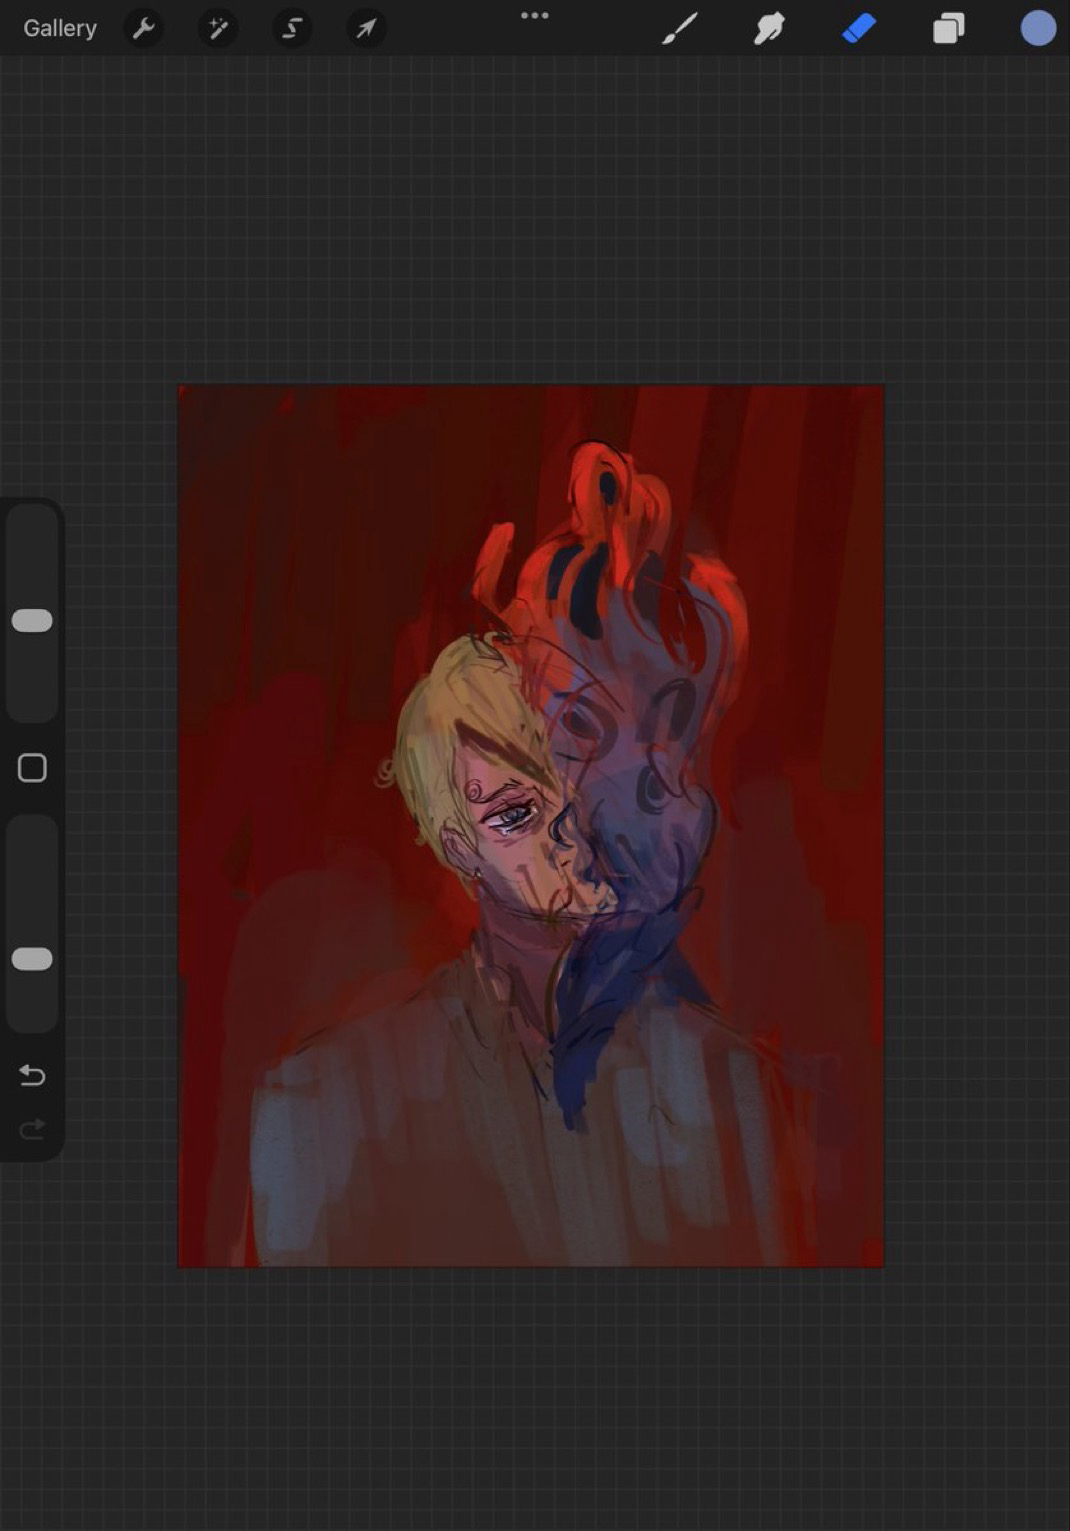Viewport: 1070px width, 1531px height.
Task: Tap the blond hair in the painting
Action: click(x=450, y=720)
